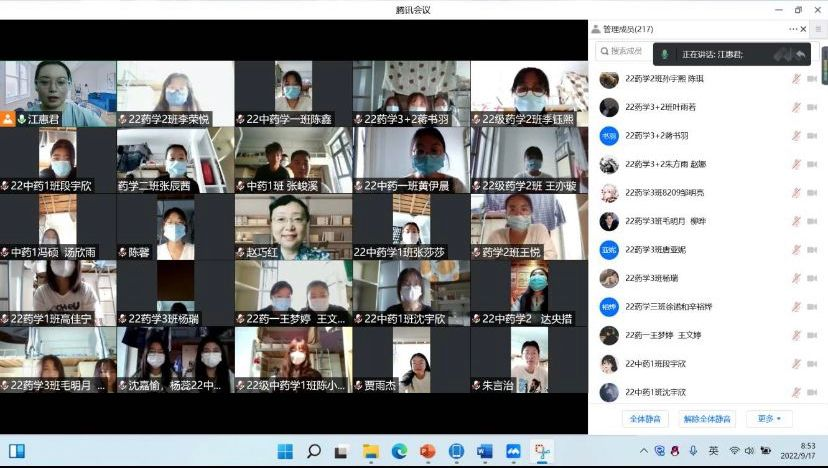Click the reply arrow in the speaking banner

click(x=800, y=54)
